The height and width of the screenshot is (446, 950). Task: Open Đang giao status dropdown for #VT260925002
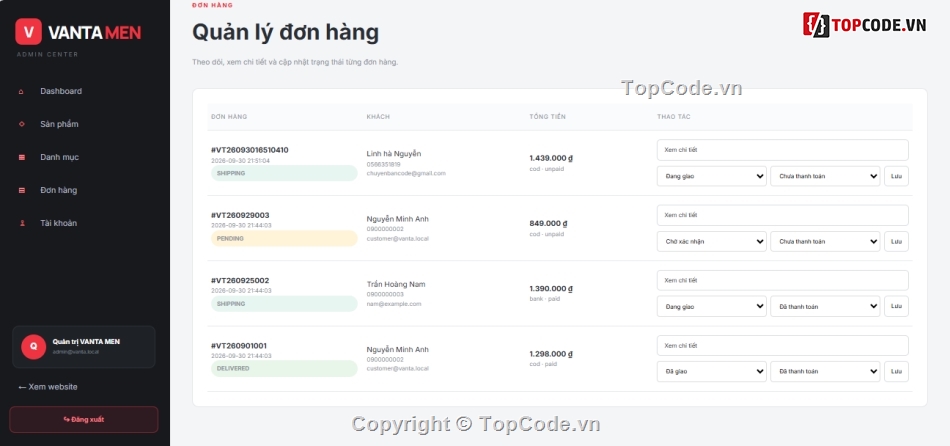coord(712,307)
